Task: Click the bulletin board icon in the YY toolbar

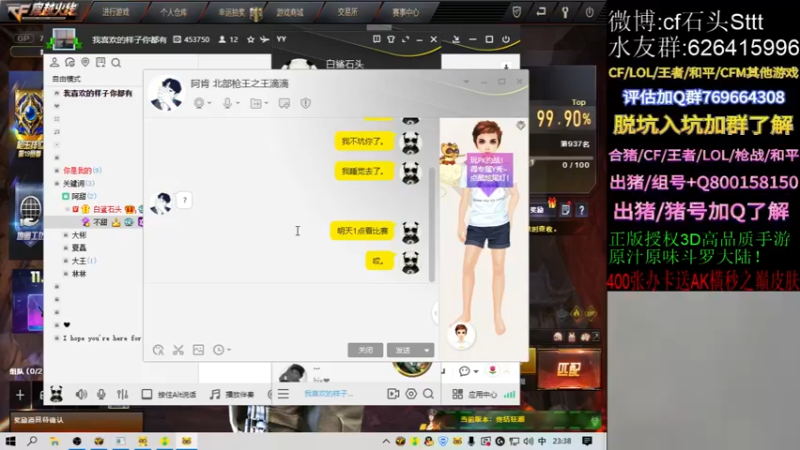Action: point(101,62)
